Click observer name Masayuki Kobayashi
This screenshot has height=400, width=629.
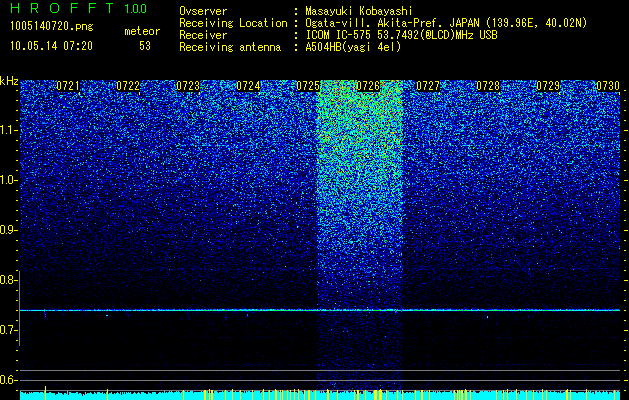click(x=359, y=11)
